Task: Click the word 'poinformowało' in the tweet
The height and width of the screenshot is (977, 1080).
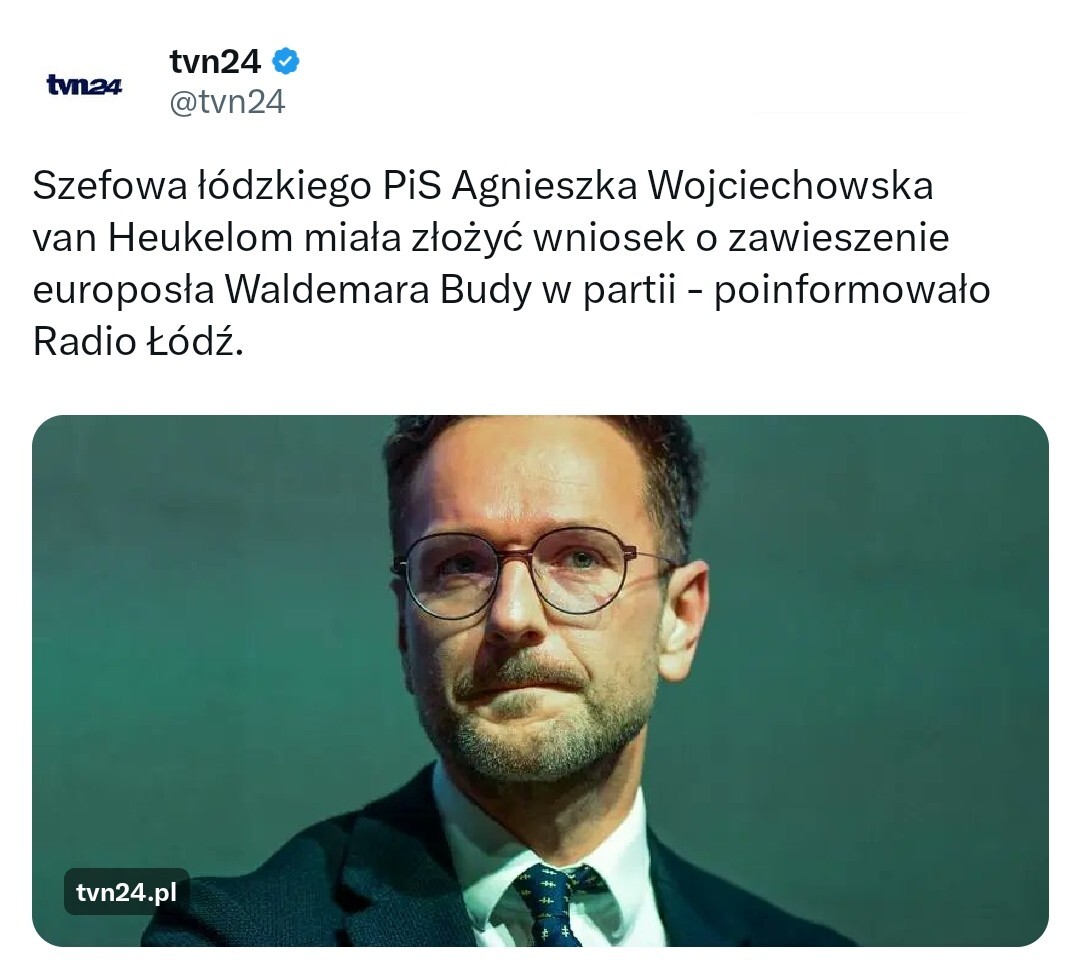Action: click(x=852, y=291)
